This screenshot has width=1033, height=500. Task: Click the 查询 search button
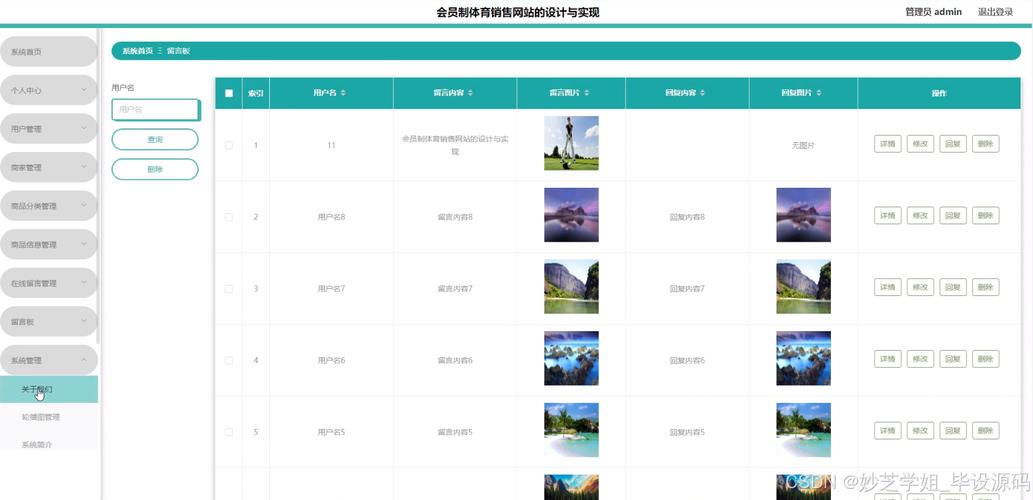click(155, 140)
